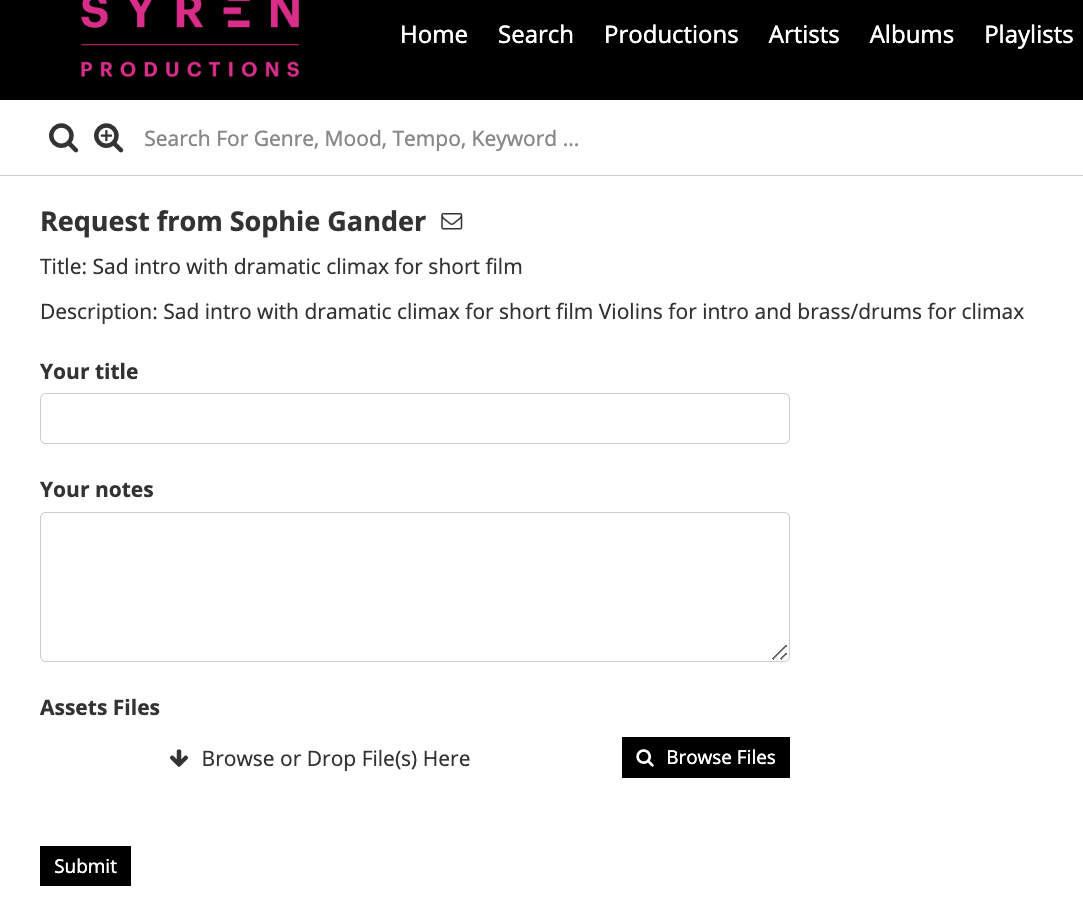The height and width of the screenshot is (923, 1083).
Task: Submit the request response form
Action: (x=85, y=866)
